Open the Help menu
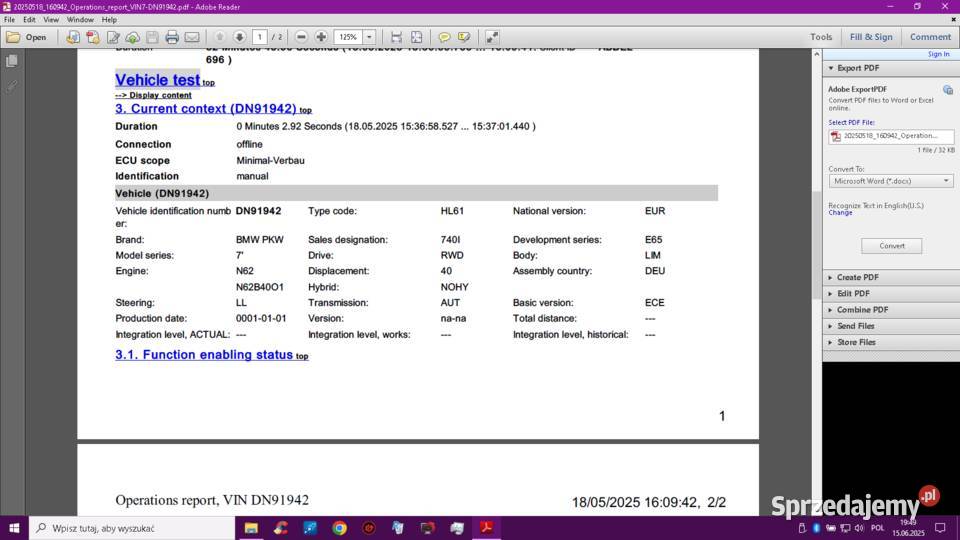This screenshot has height=540, width=960. 110,20
